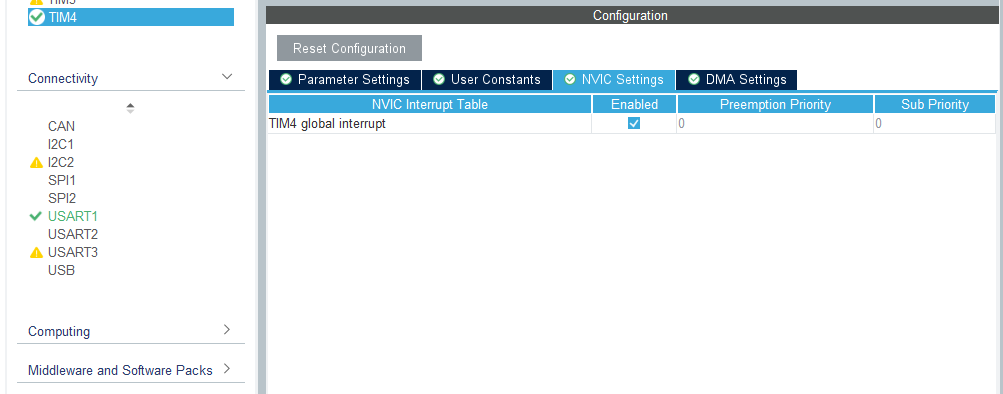Switch to the NVIC Settings tab
This screenshot has height=394, width=1003.
[614, 80]
